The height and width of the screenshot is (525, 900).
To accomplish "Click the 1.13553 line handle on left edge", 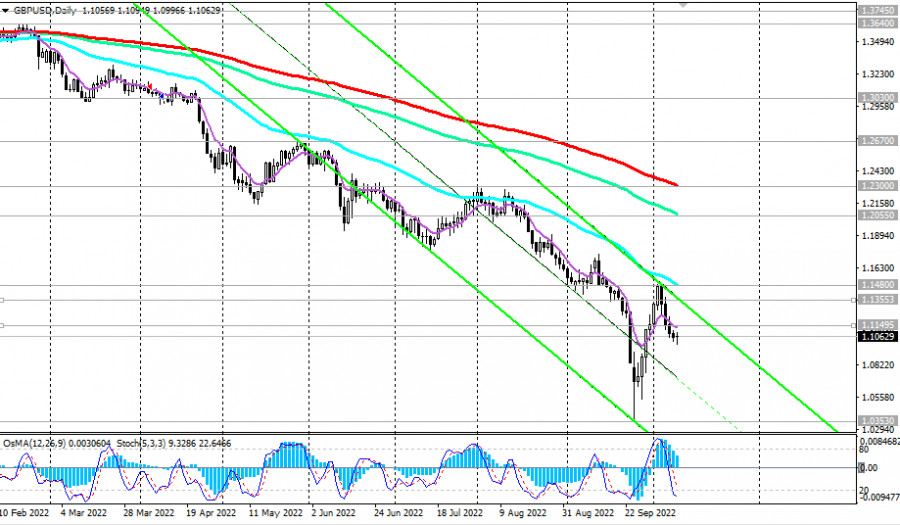I will pos(3,299).
